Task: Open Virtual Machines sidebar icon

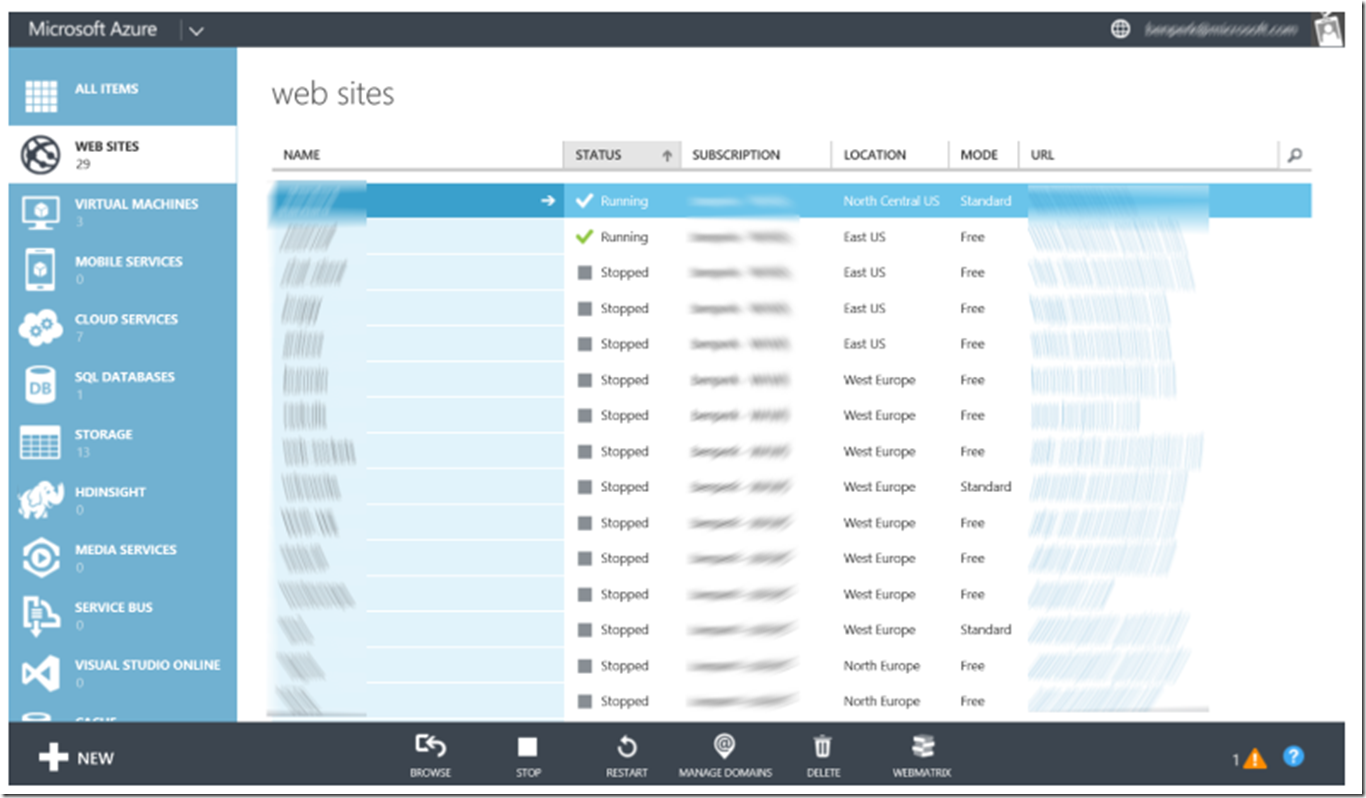Action: (x=41, y=211)
